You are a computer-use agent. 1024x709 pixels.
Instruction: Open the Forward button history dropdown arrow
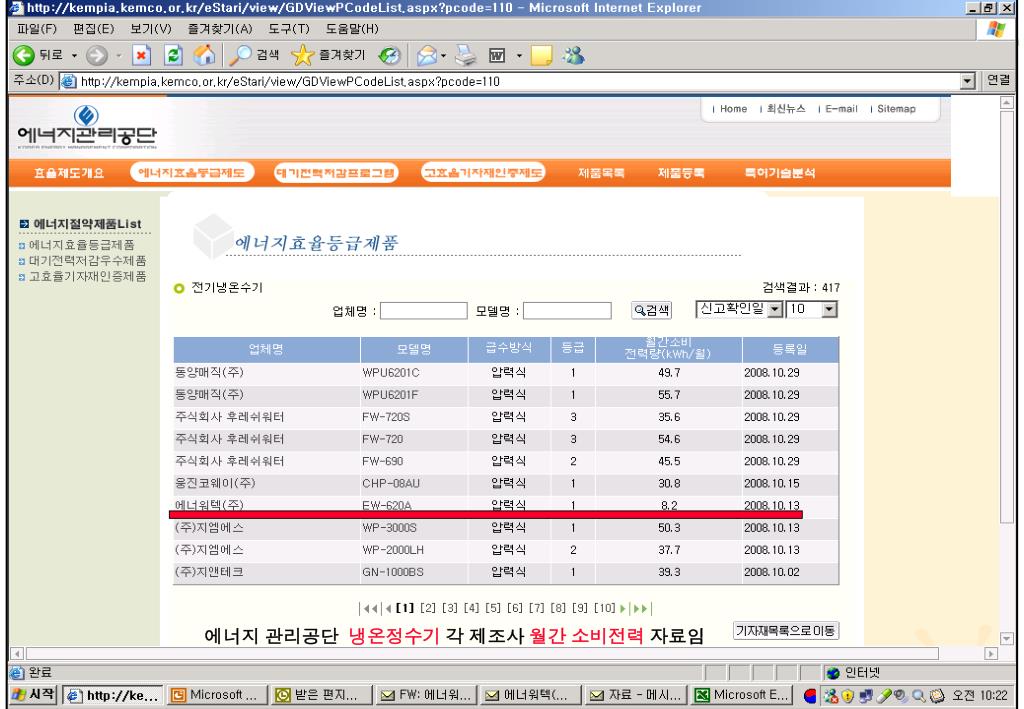[x=119, y=56]
